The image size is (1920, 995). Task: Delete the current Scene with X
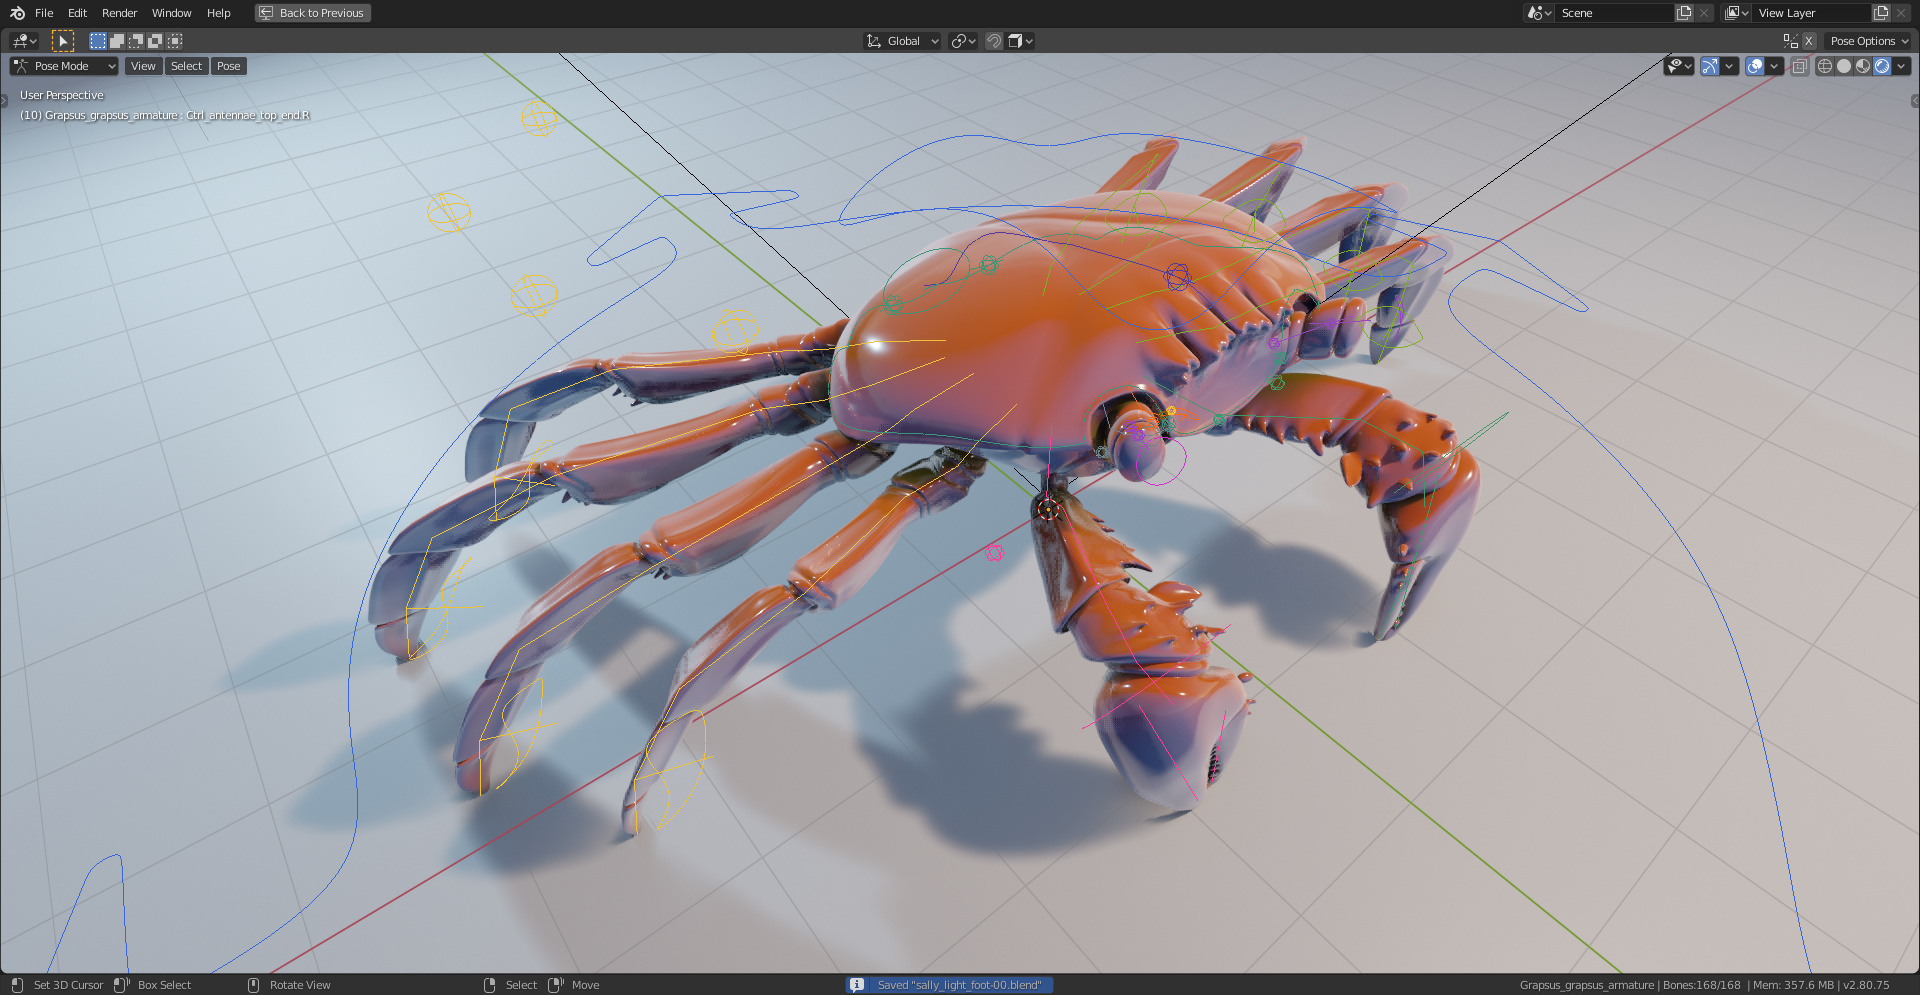[x=1704, y=13]
